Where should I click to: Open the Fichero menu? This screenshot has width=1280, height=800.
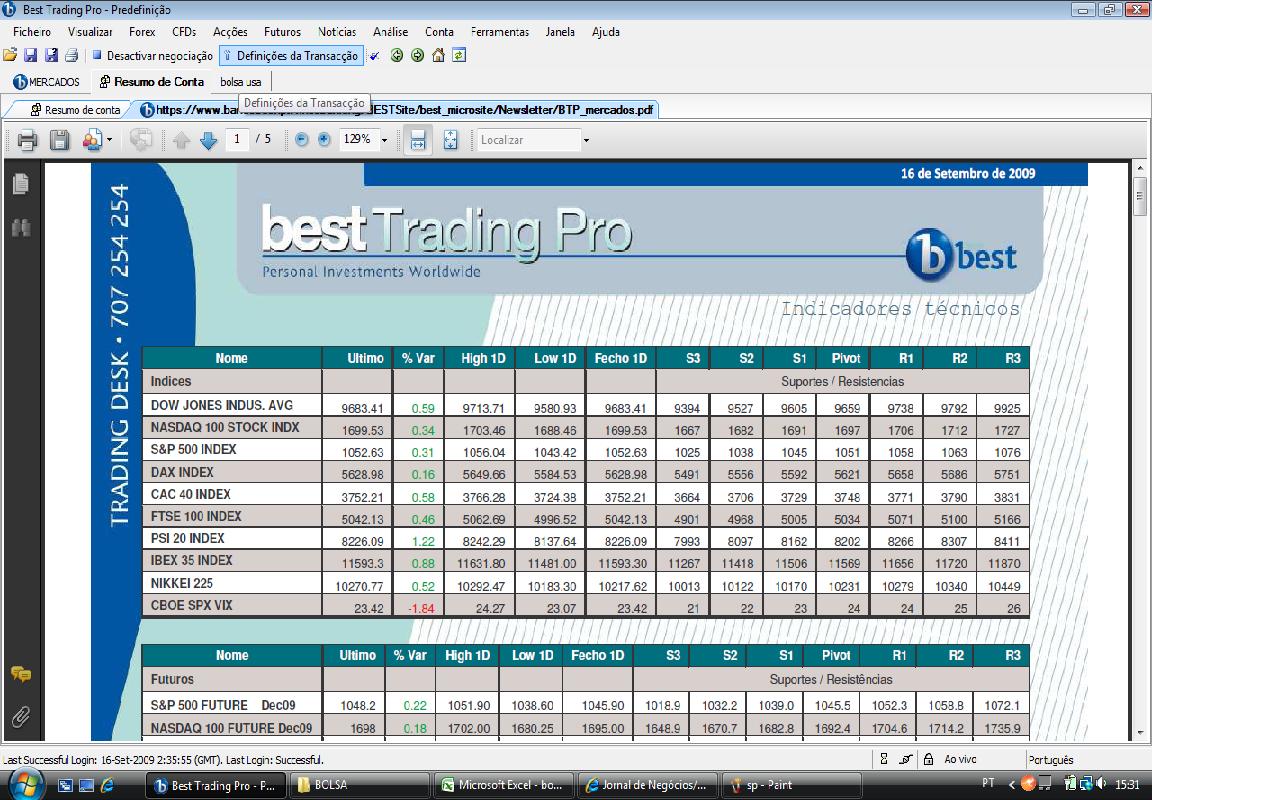[x=32, y=32]
